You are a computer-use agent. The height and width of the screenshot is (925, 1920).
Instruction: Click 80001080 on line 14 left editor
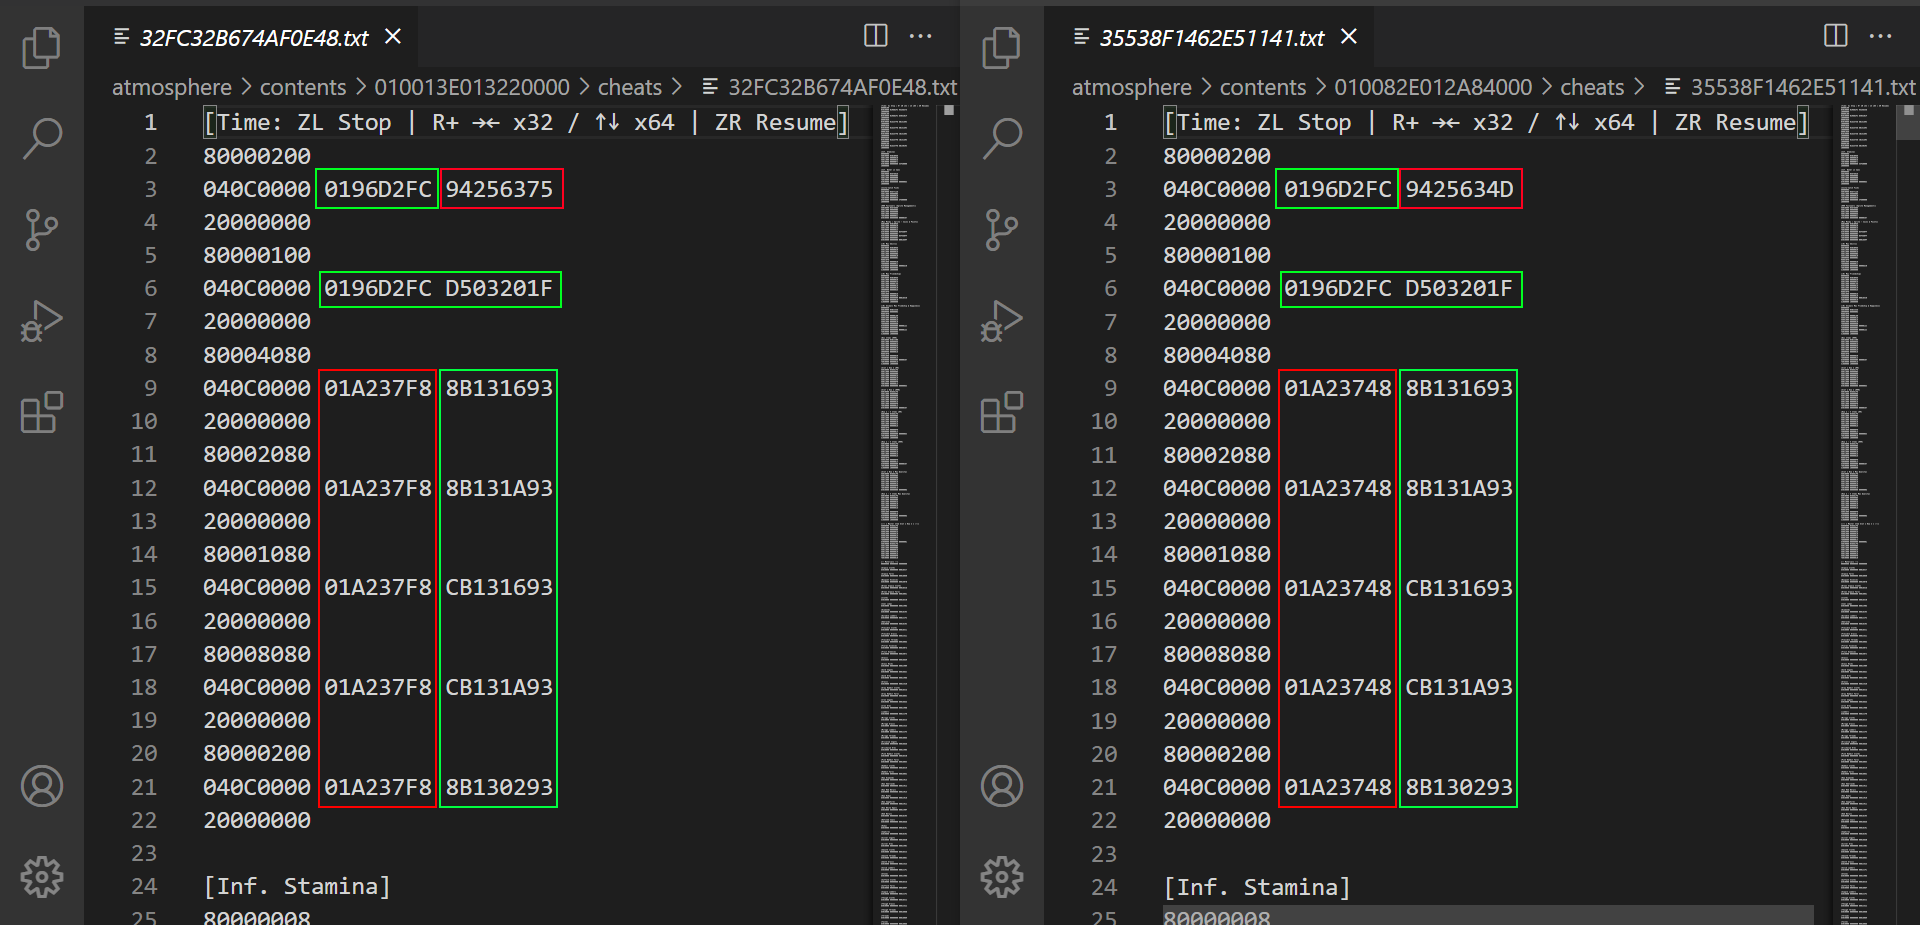(257, 554)
